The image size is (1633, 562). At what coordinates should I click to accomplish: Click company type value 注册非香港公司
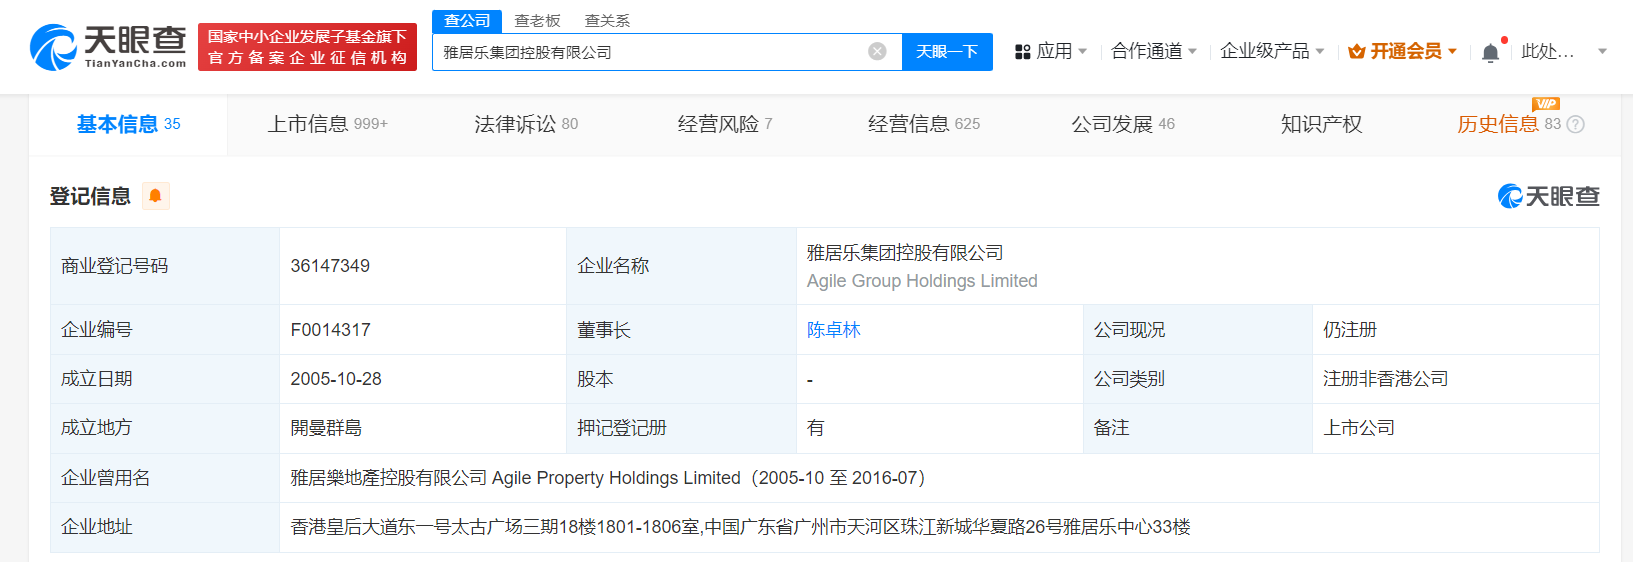click(x=1385, y=379)
